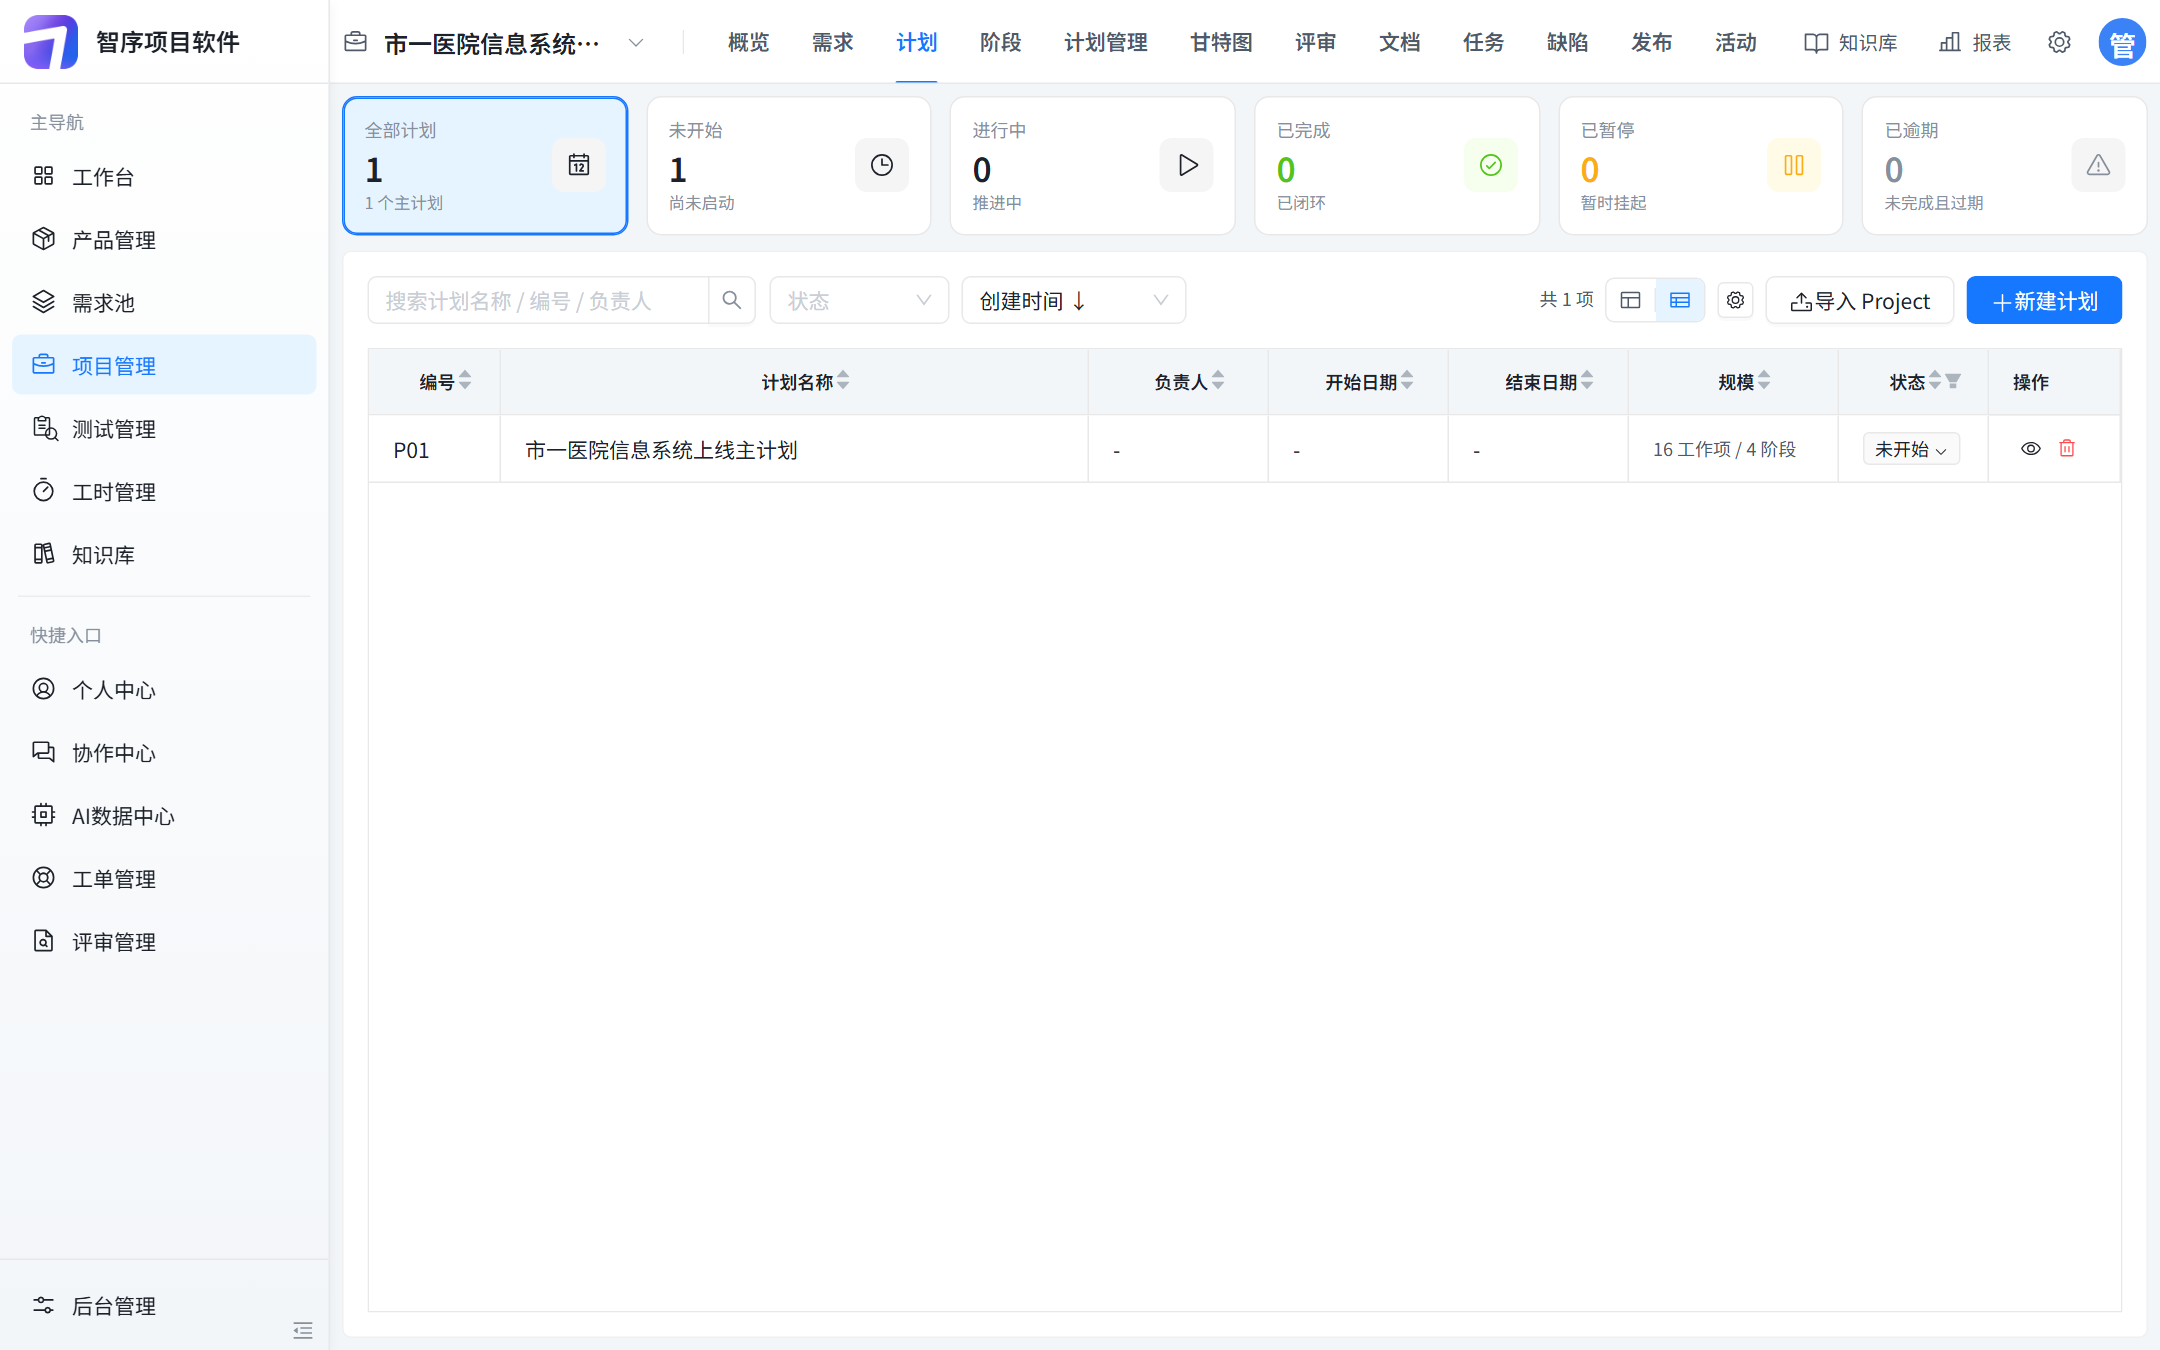This screenshot has width=2160, height=1350.
Task: Select 项目管理 in the sidebar
Action: [164, 366]
